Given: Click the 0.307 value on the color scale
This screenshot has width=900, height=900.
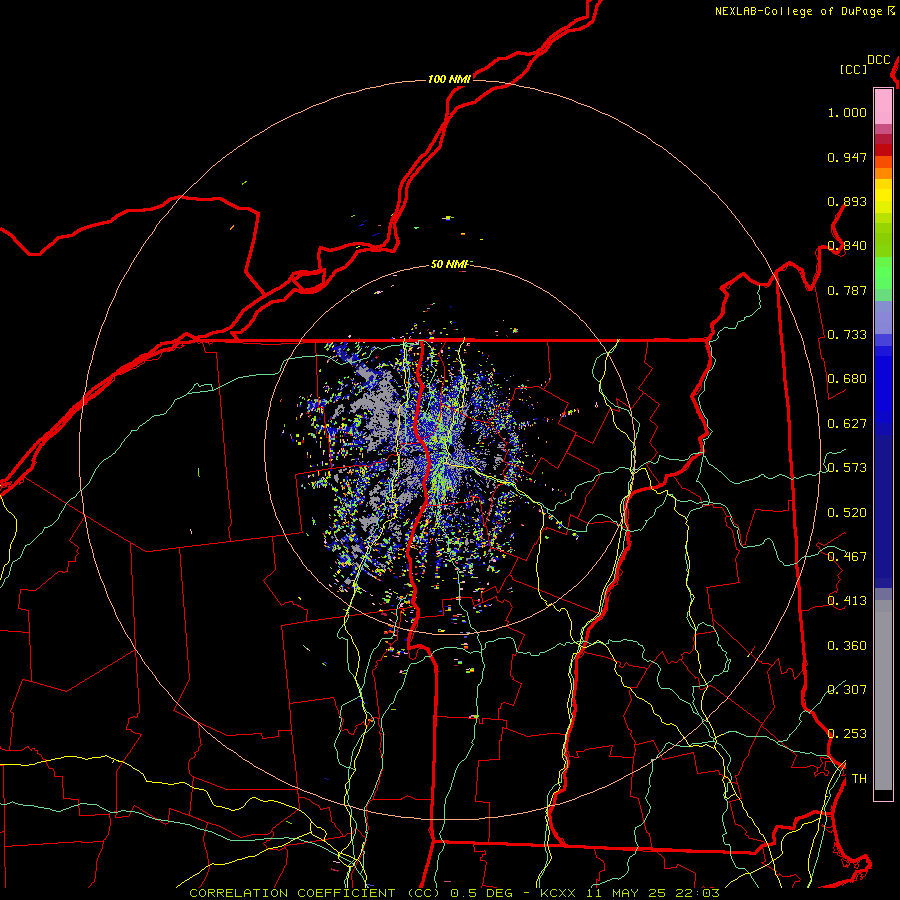Looking at the screenshot, I should pos(847,689).
